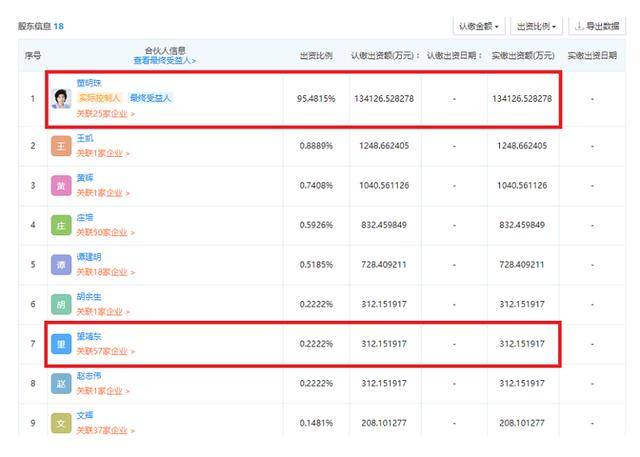Open shareholder 庄培's name link
This screenshot has height=457, width=640.
coord(85,217)
